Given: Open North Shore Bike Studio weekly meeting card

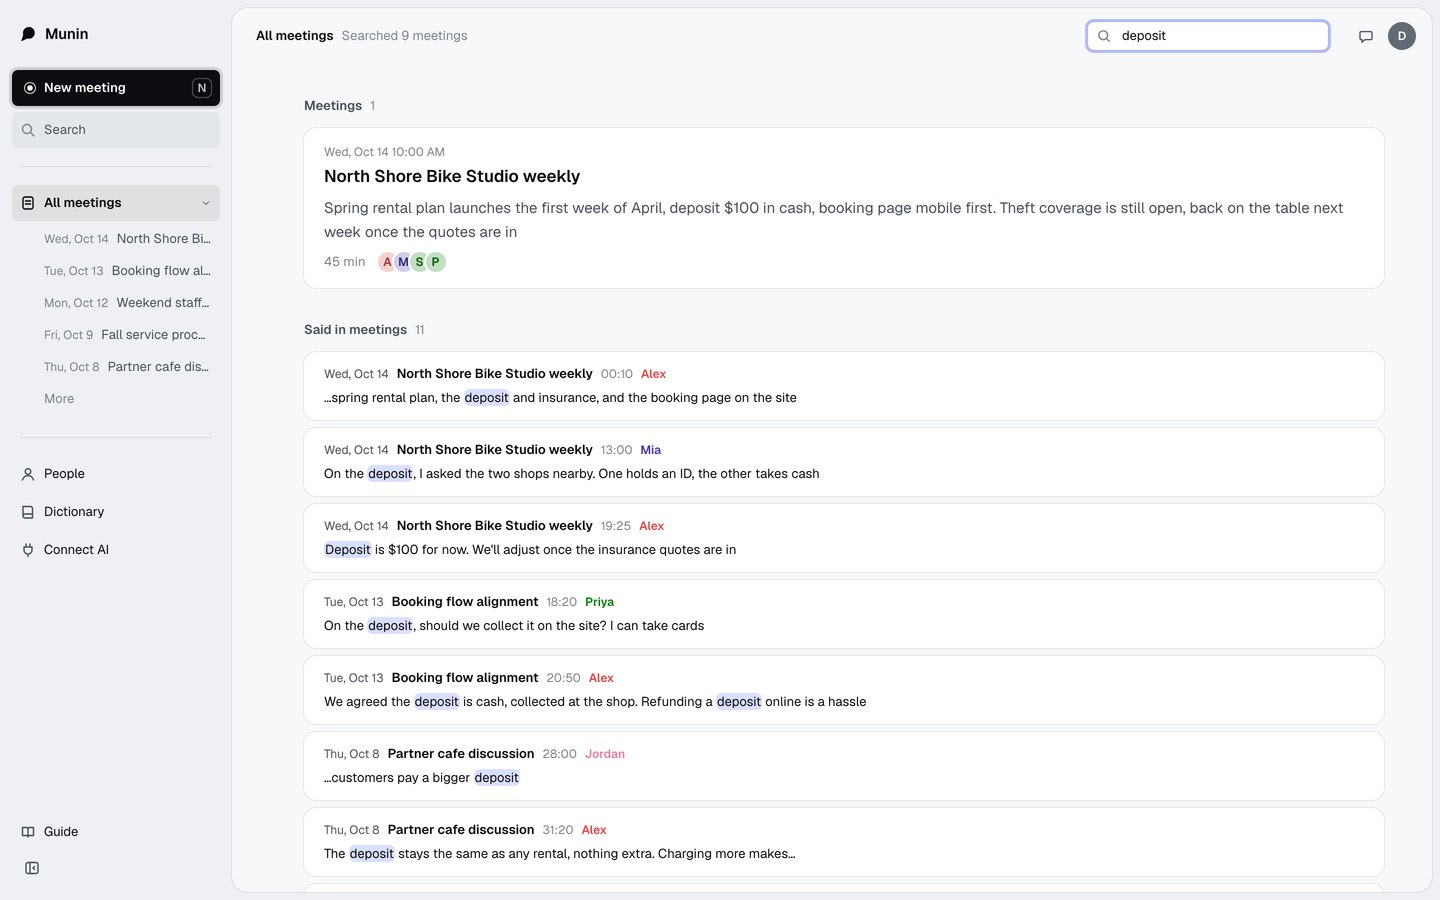Looking at the screenshot, I should coord(844,208).
